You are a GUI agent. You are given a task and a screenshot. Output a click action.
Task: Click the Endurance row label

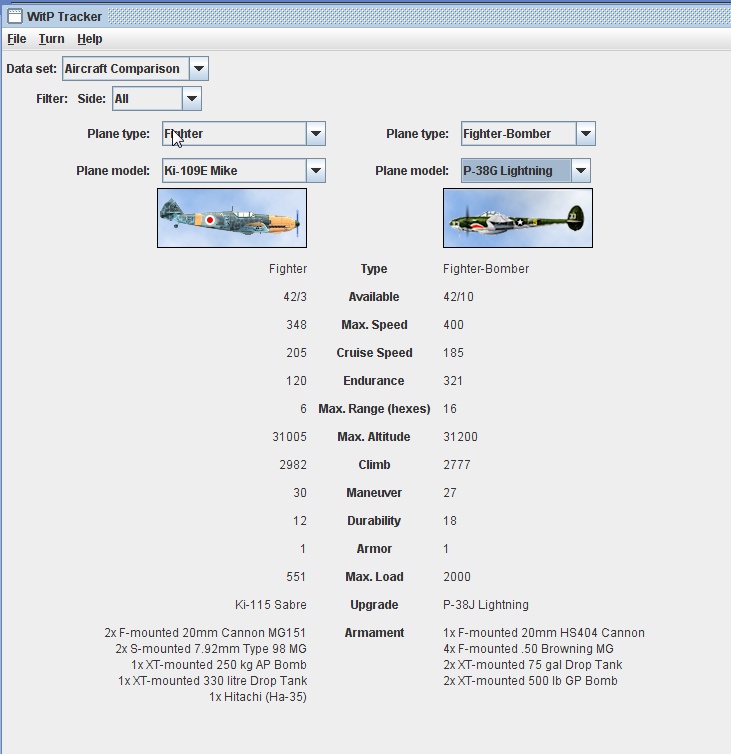(374, 380)
